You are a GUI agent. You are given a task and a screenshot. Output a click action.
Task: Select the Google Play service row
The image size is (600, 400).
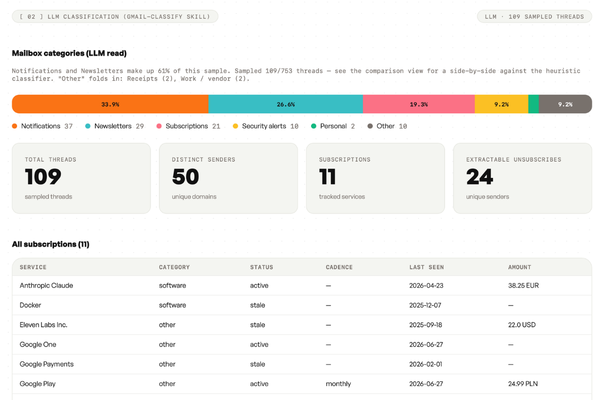coord(302,384)
